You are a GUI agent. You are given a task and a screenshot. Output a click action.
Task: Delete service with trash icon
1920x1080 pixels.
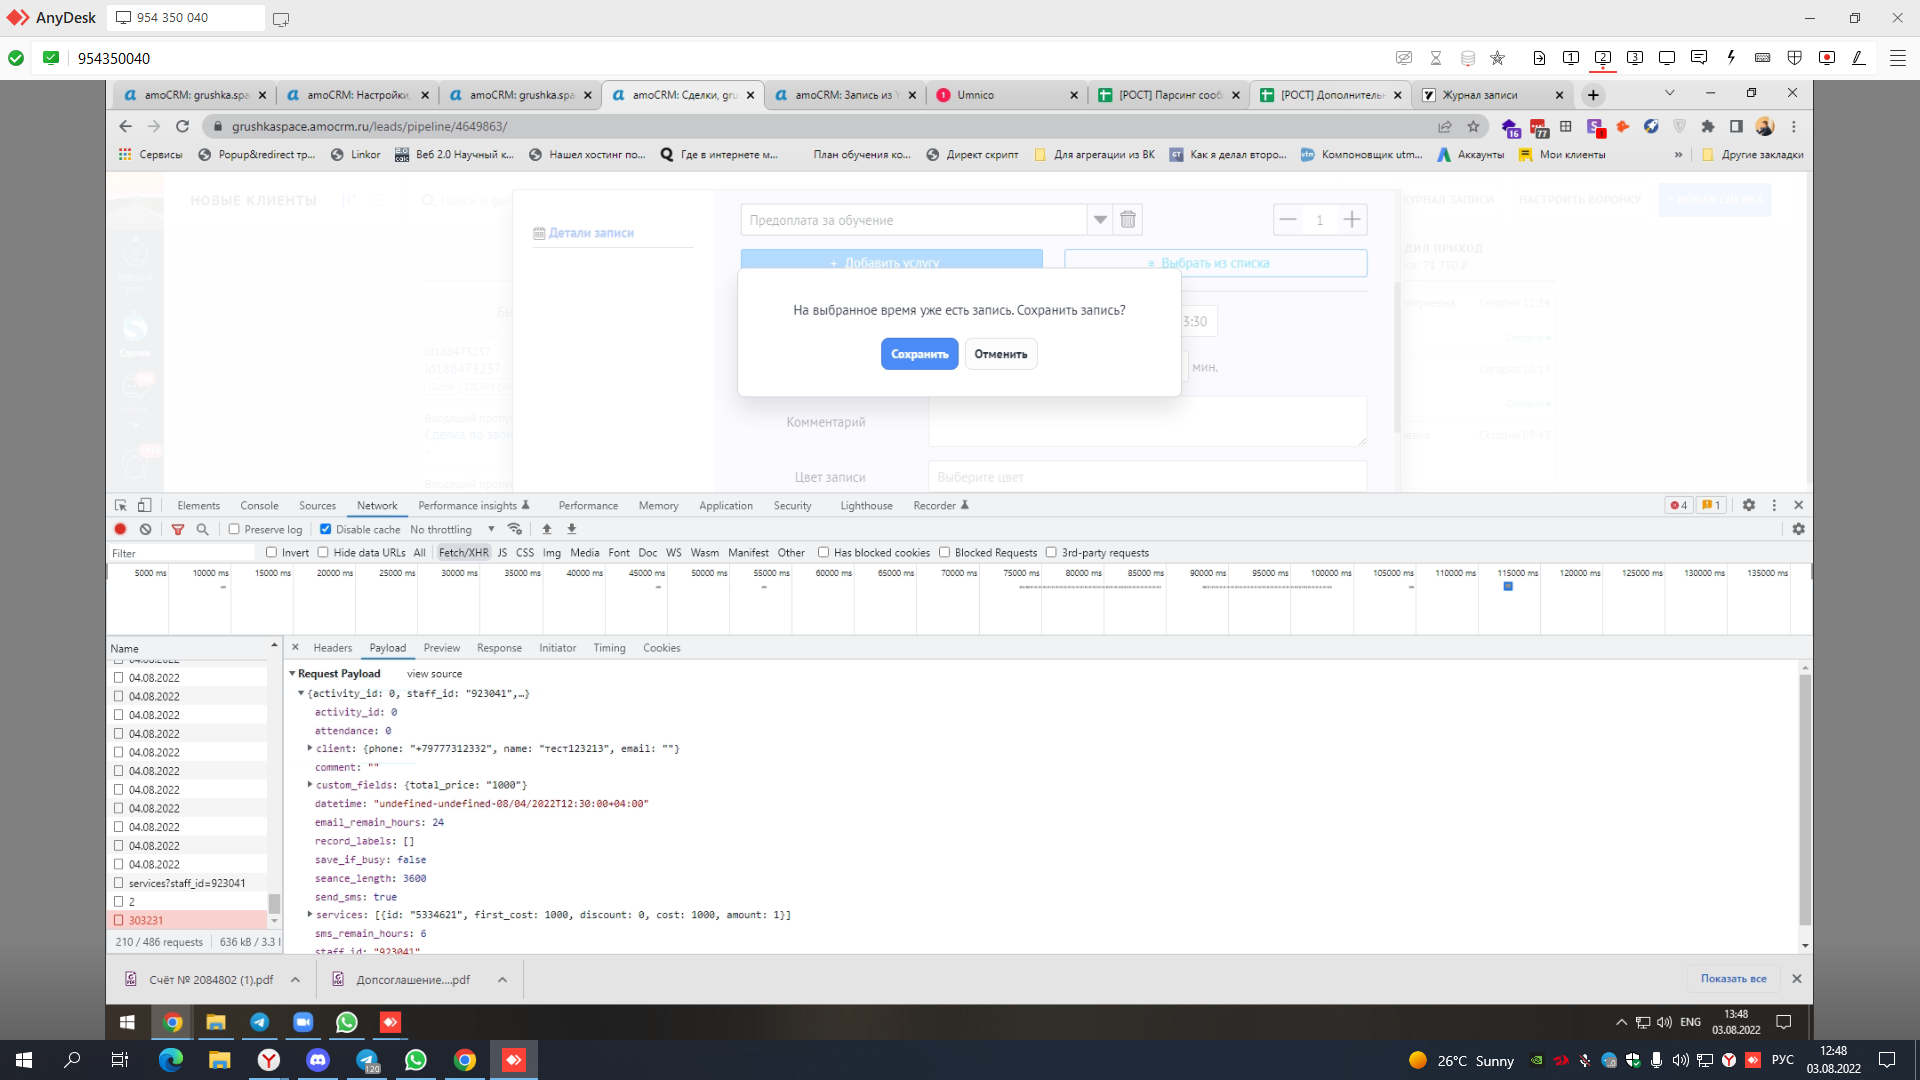1128,220
